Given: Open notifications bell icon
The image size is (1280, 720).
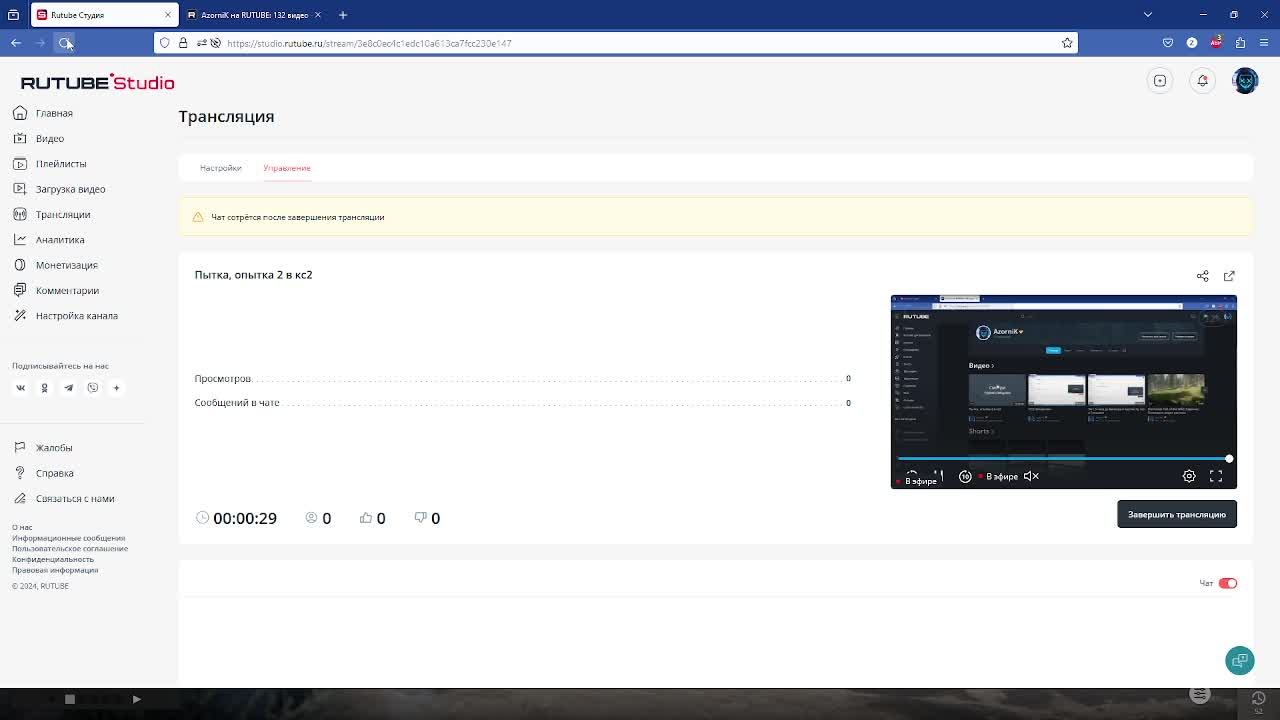Looking at the screenshot, I should point(1202,81).
